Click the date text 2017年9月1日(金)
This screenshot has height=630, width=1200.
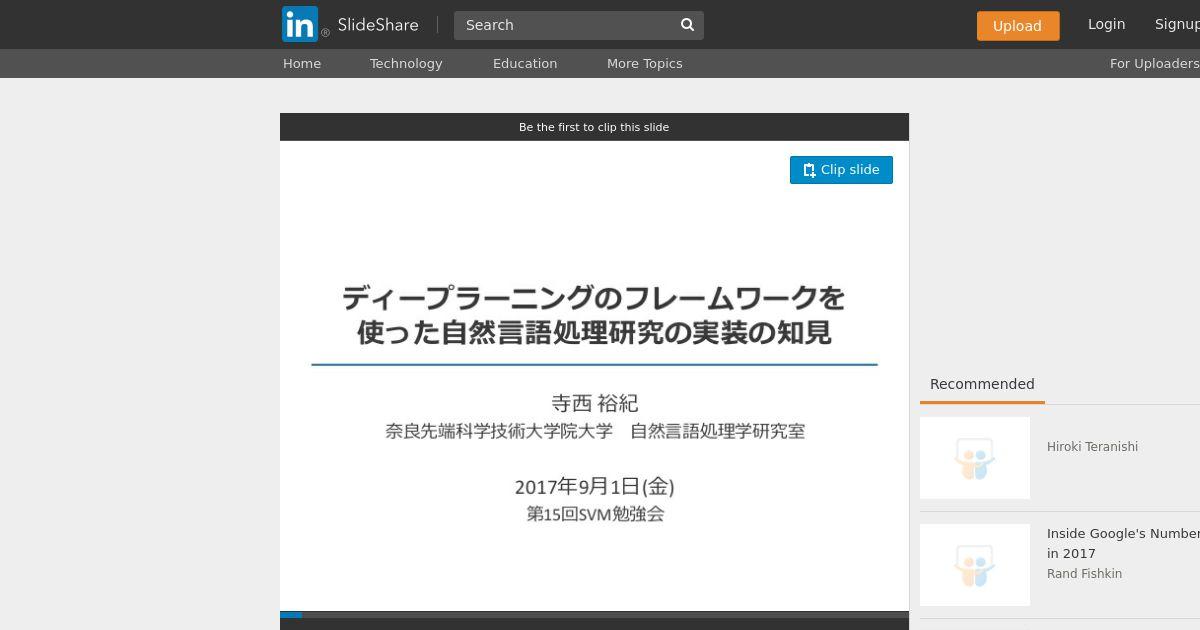point(594,487)
